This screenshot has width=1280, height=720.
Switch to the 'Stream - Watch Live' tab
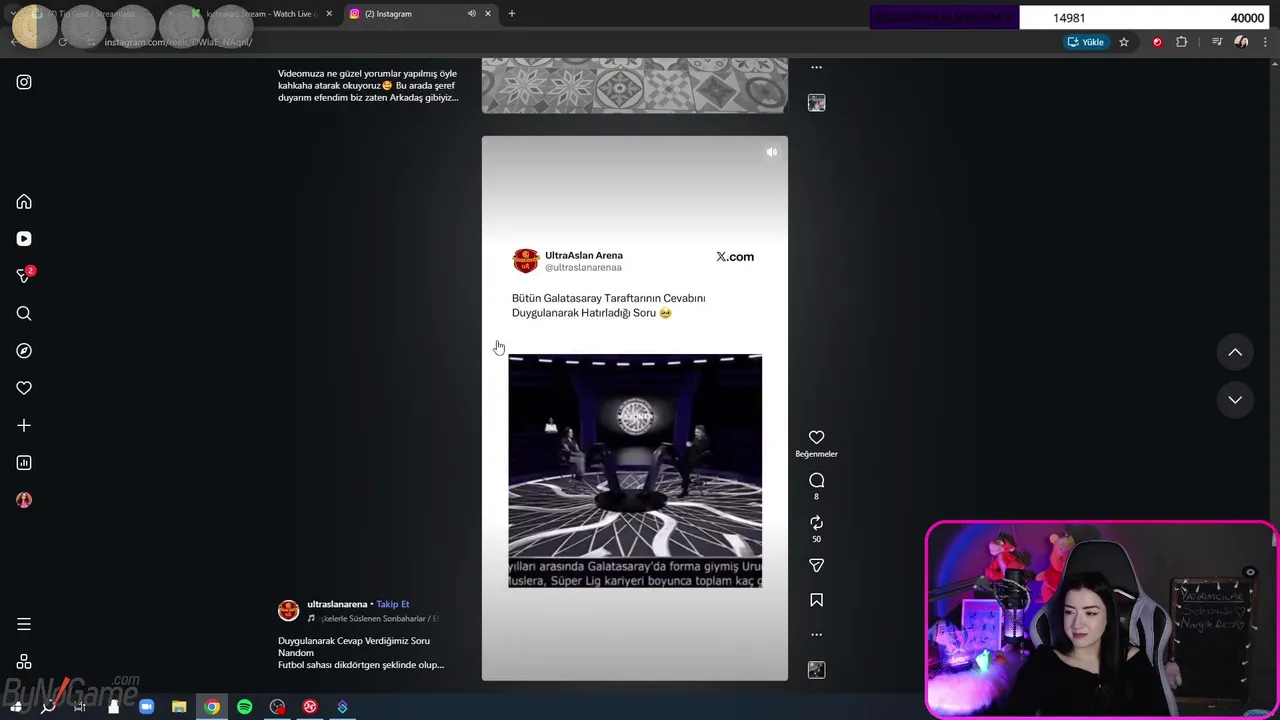click(x=260, y=14)
